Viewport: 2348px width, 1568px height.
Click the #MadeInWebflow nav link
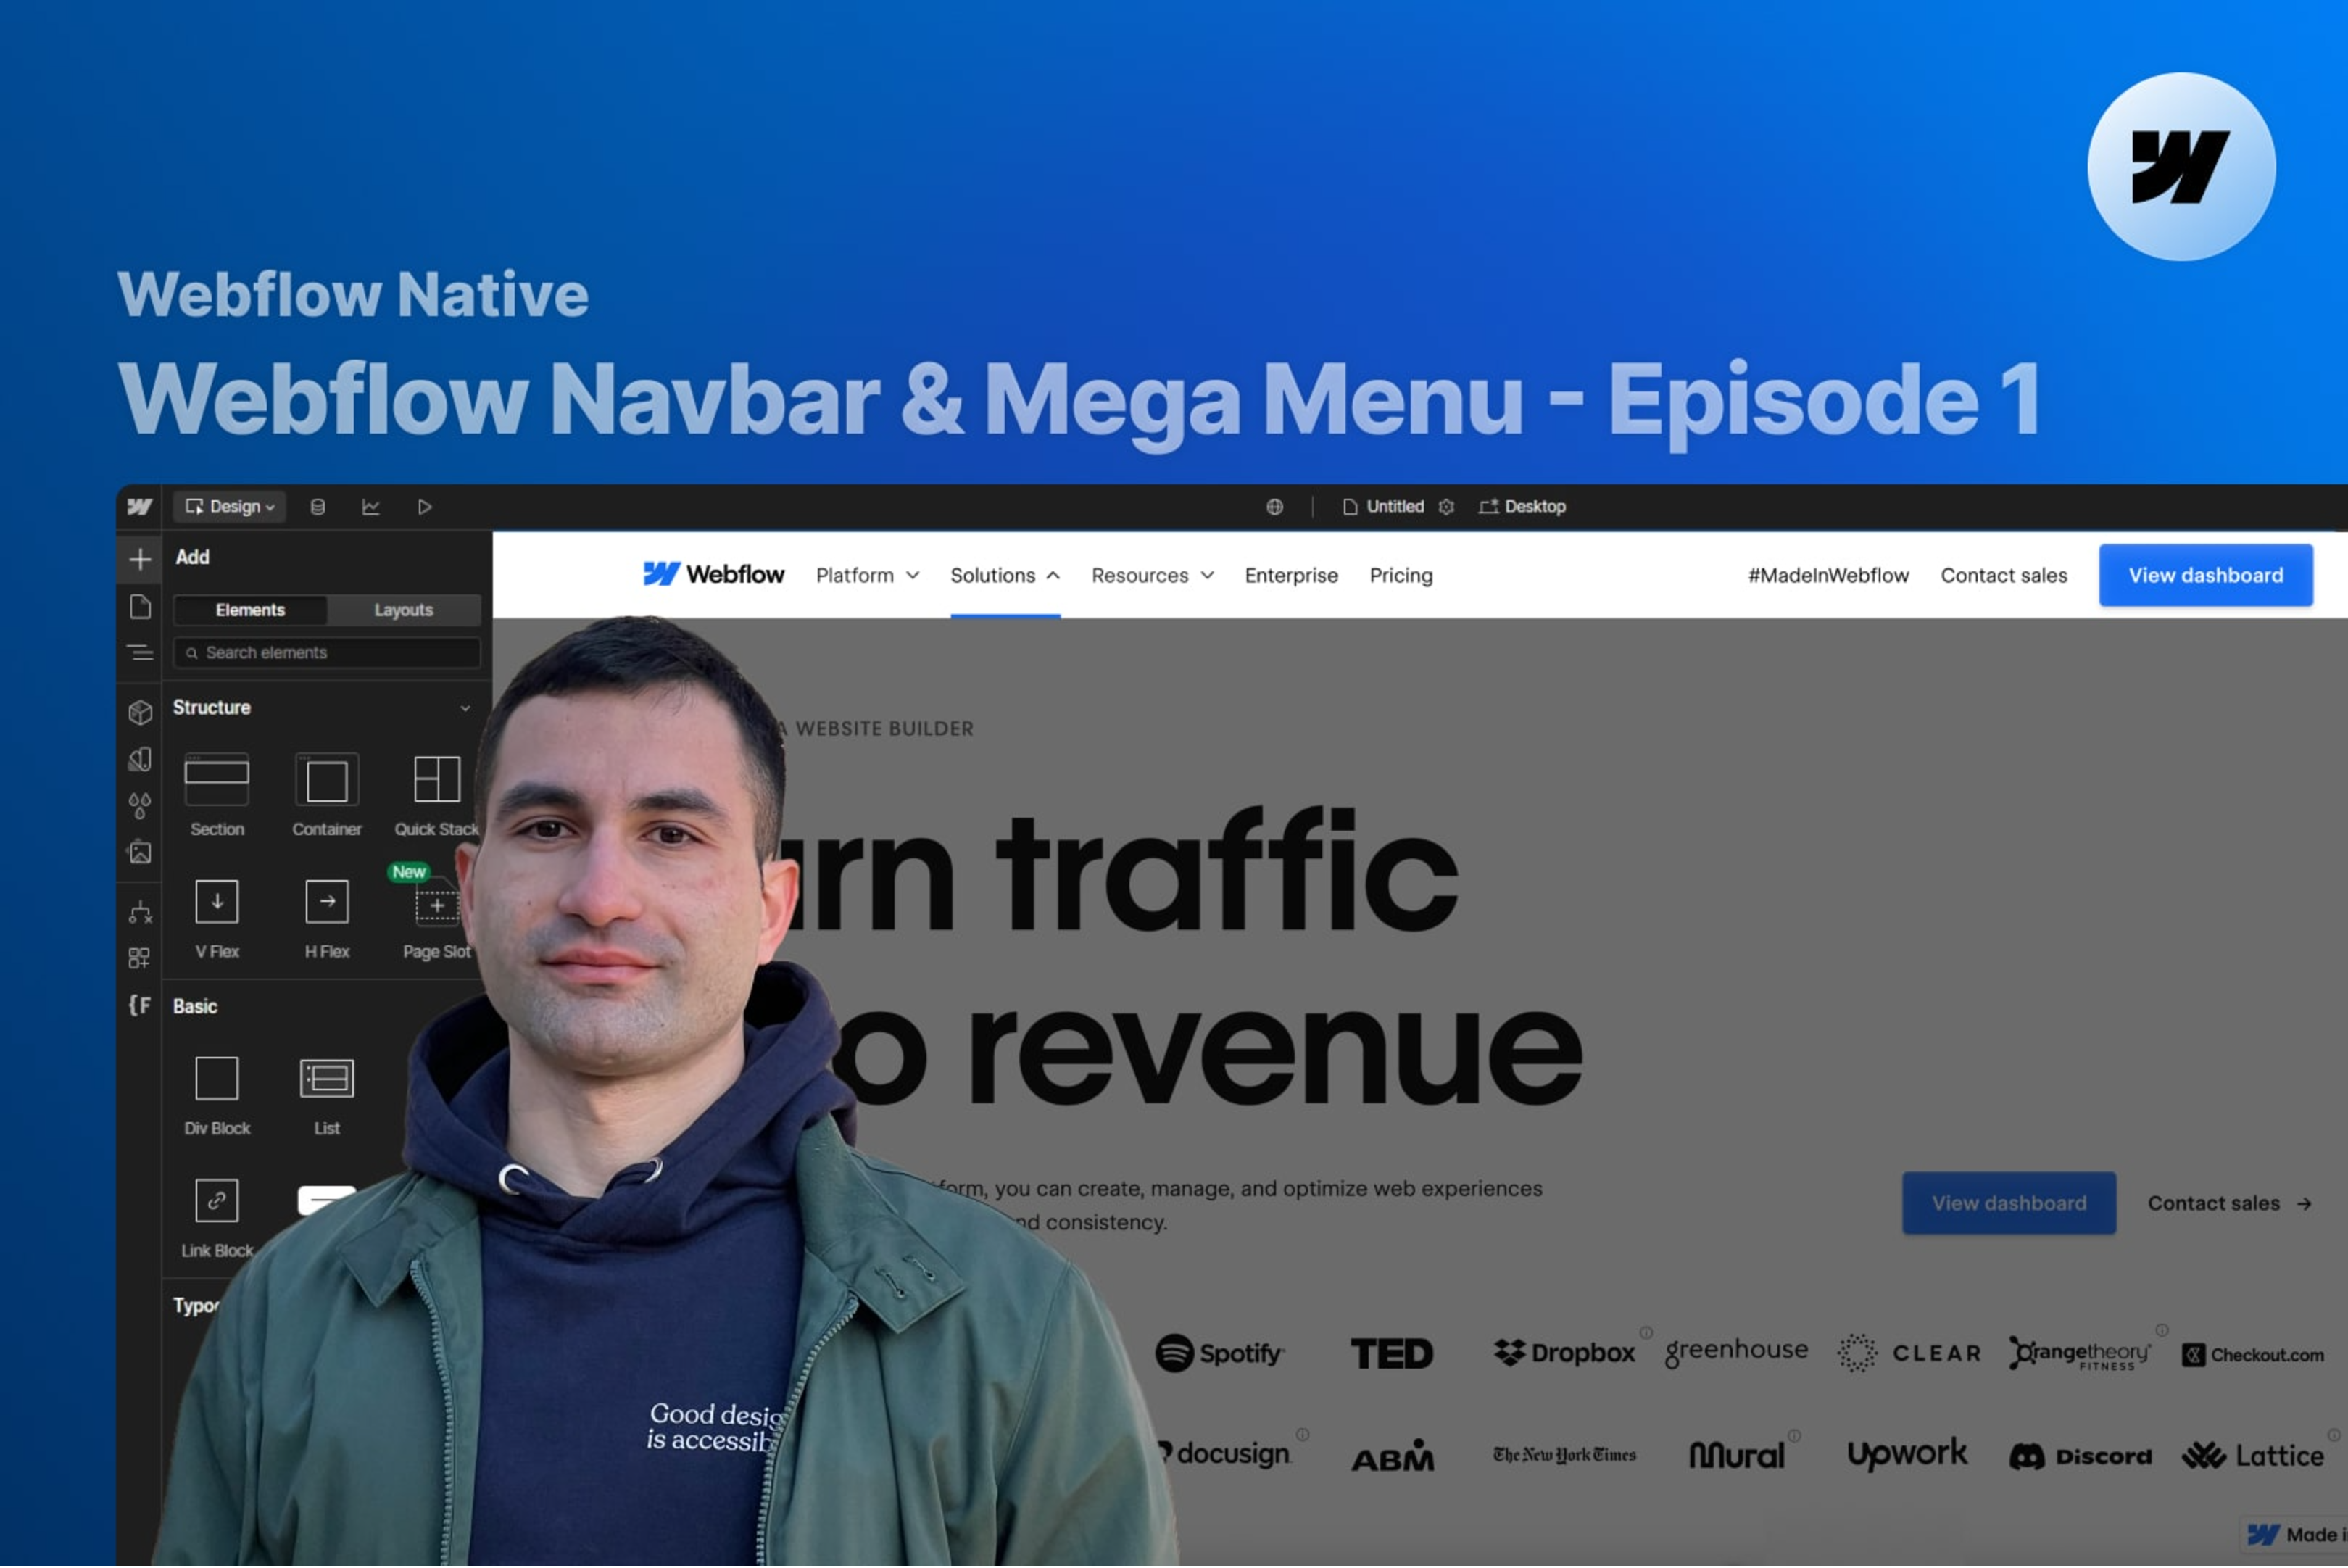pyautogui.click(x=1828, y=576)
